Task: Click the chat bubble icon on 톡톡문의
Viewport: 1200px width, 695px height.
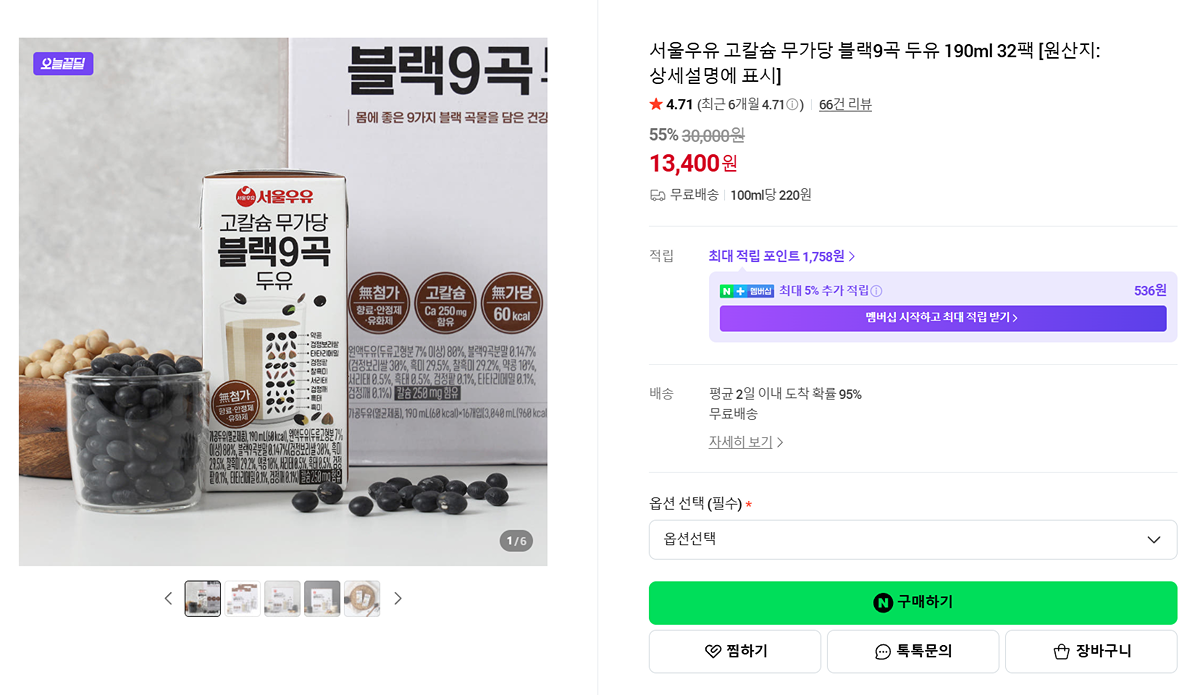Action: tap(883, 652)
